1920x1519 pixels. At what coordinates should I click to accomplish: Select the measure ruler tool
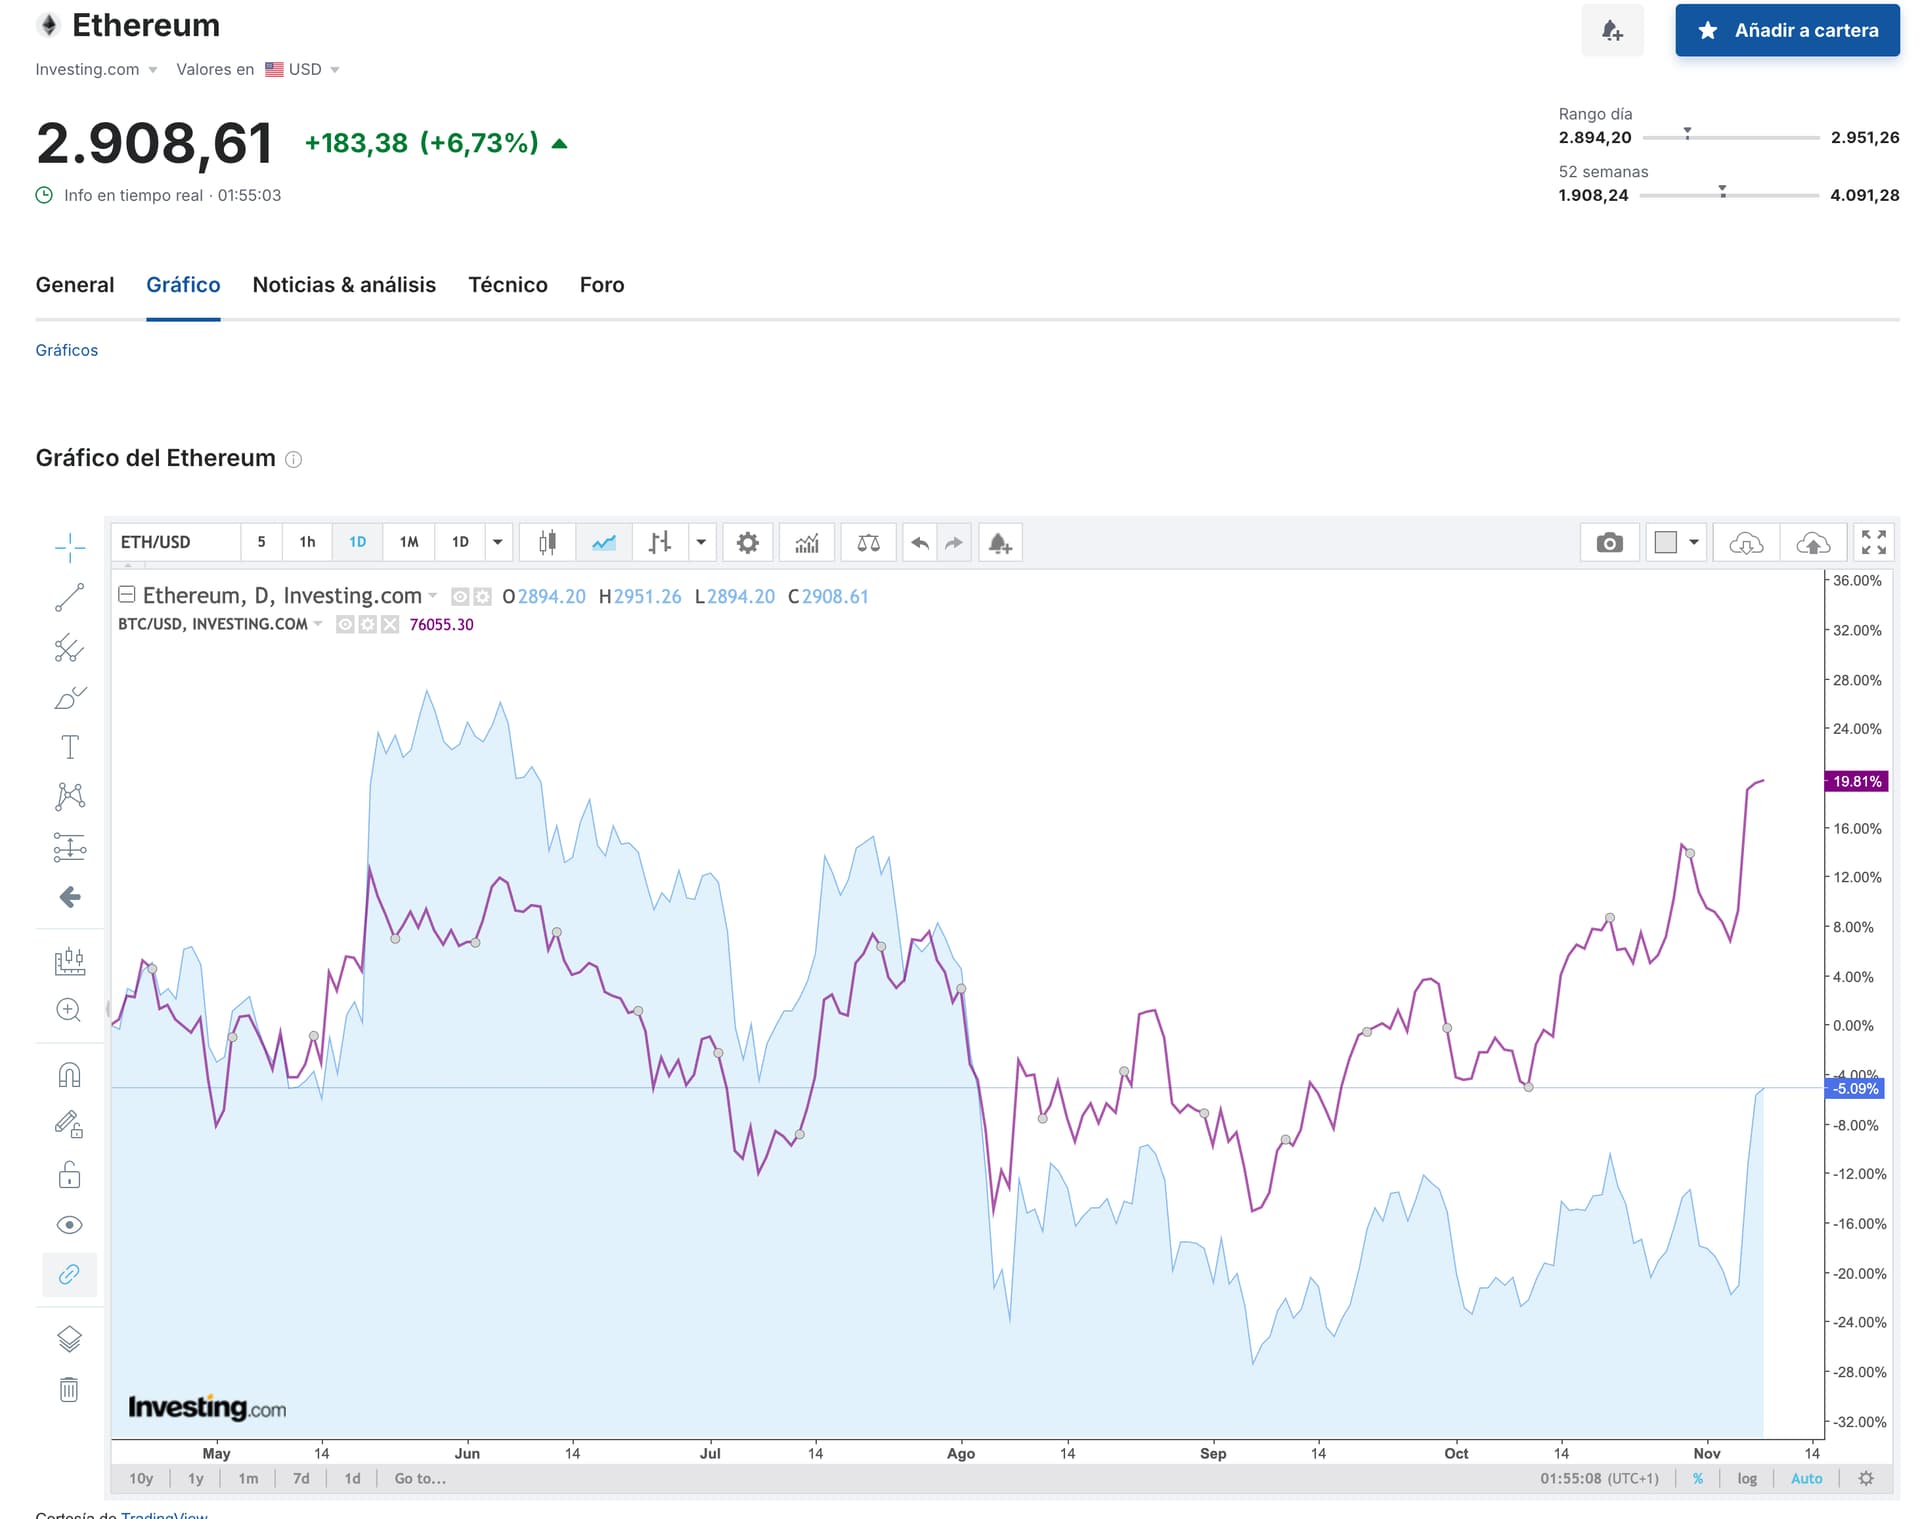(x=70, y=962)
